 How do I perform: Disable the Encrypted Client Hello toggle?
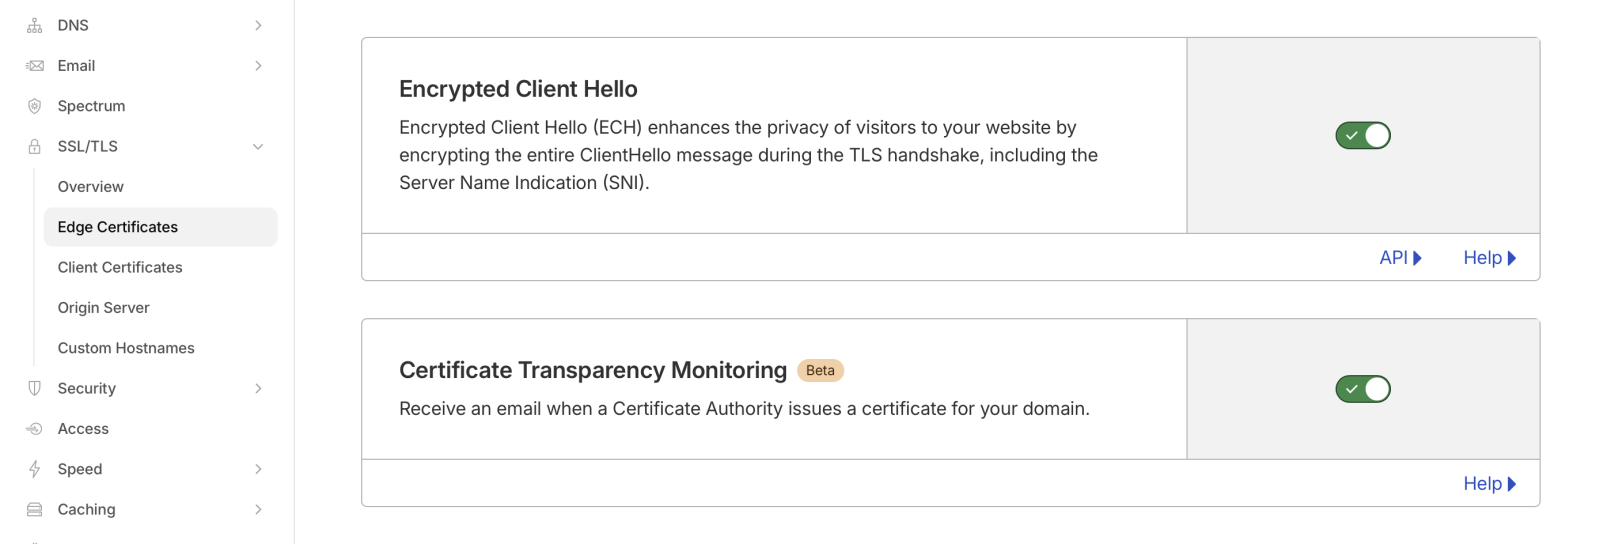pyautogui.click(x=1363, y=135)
